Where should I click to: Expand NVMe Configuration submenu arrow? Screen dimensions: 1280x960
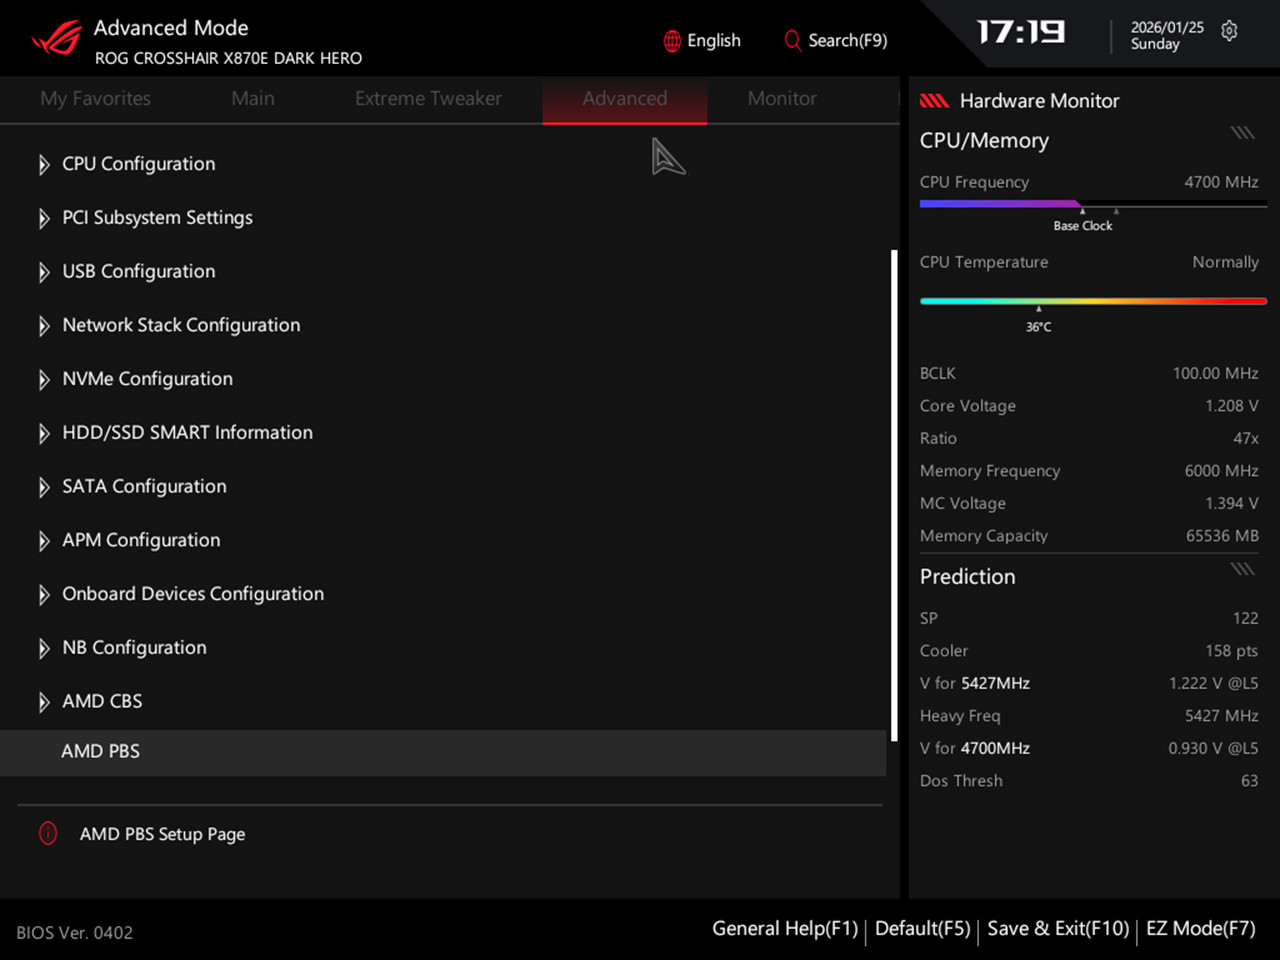44,380
